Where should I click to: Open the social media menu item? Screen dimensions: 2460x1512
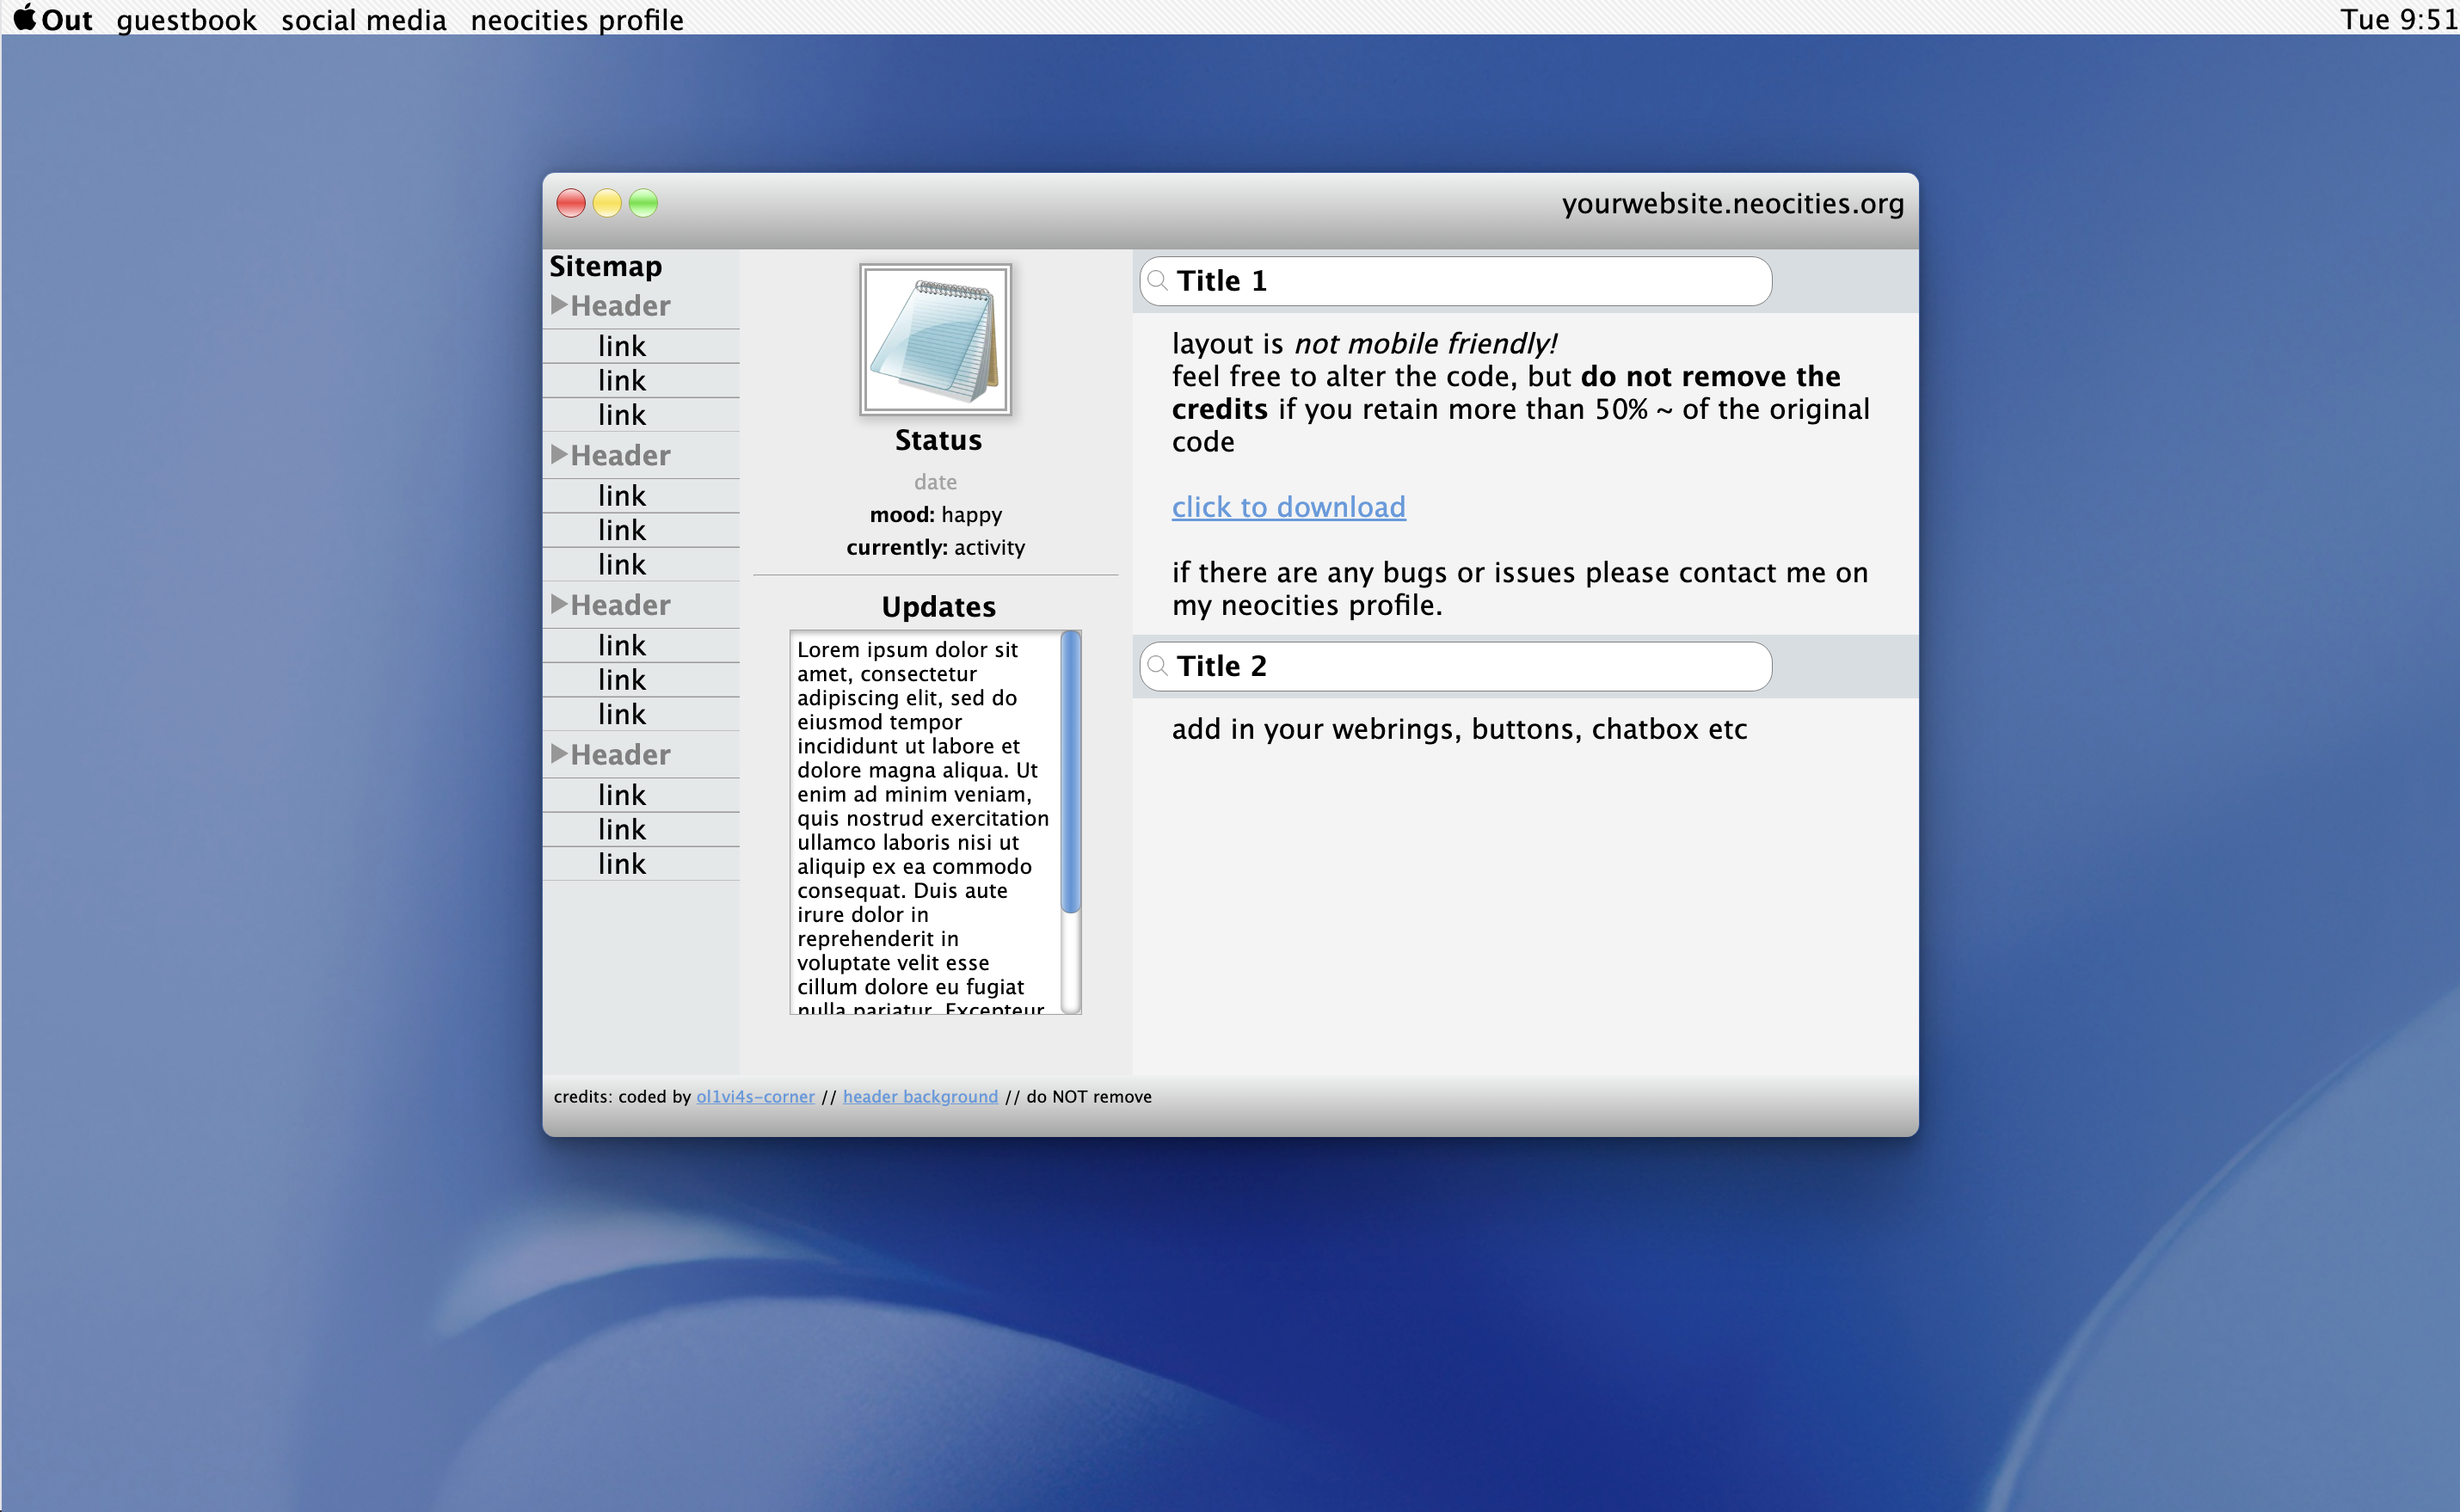tap(363, 20)
